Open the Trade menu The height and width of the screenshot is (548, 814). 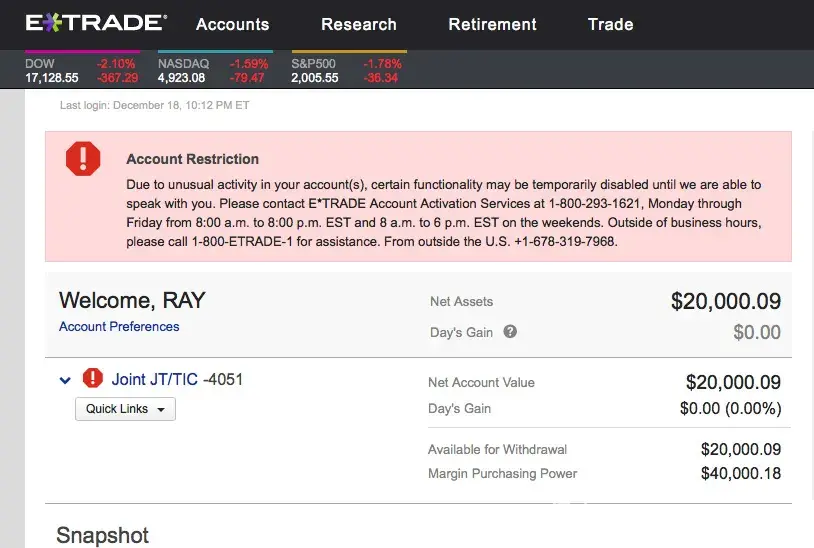[x=610, y=24]
